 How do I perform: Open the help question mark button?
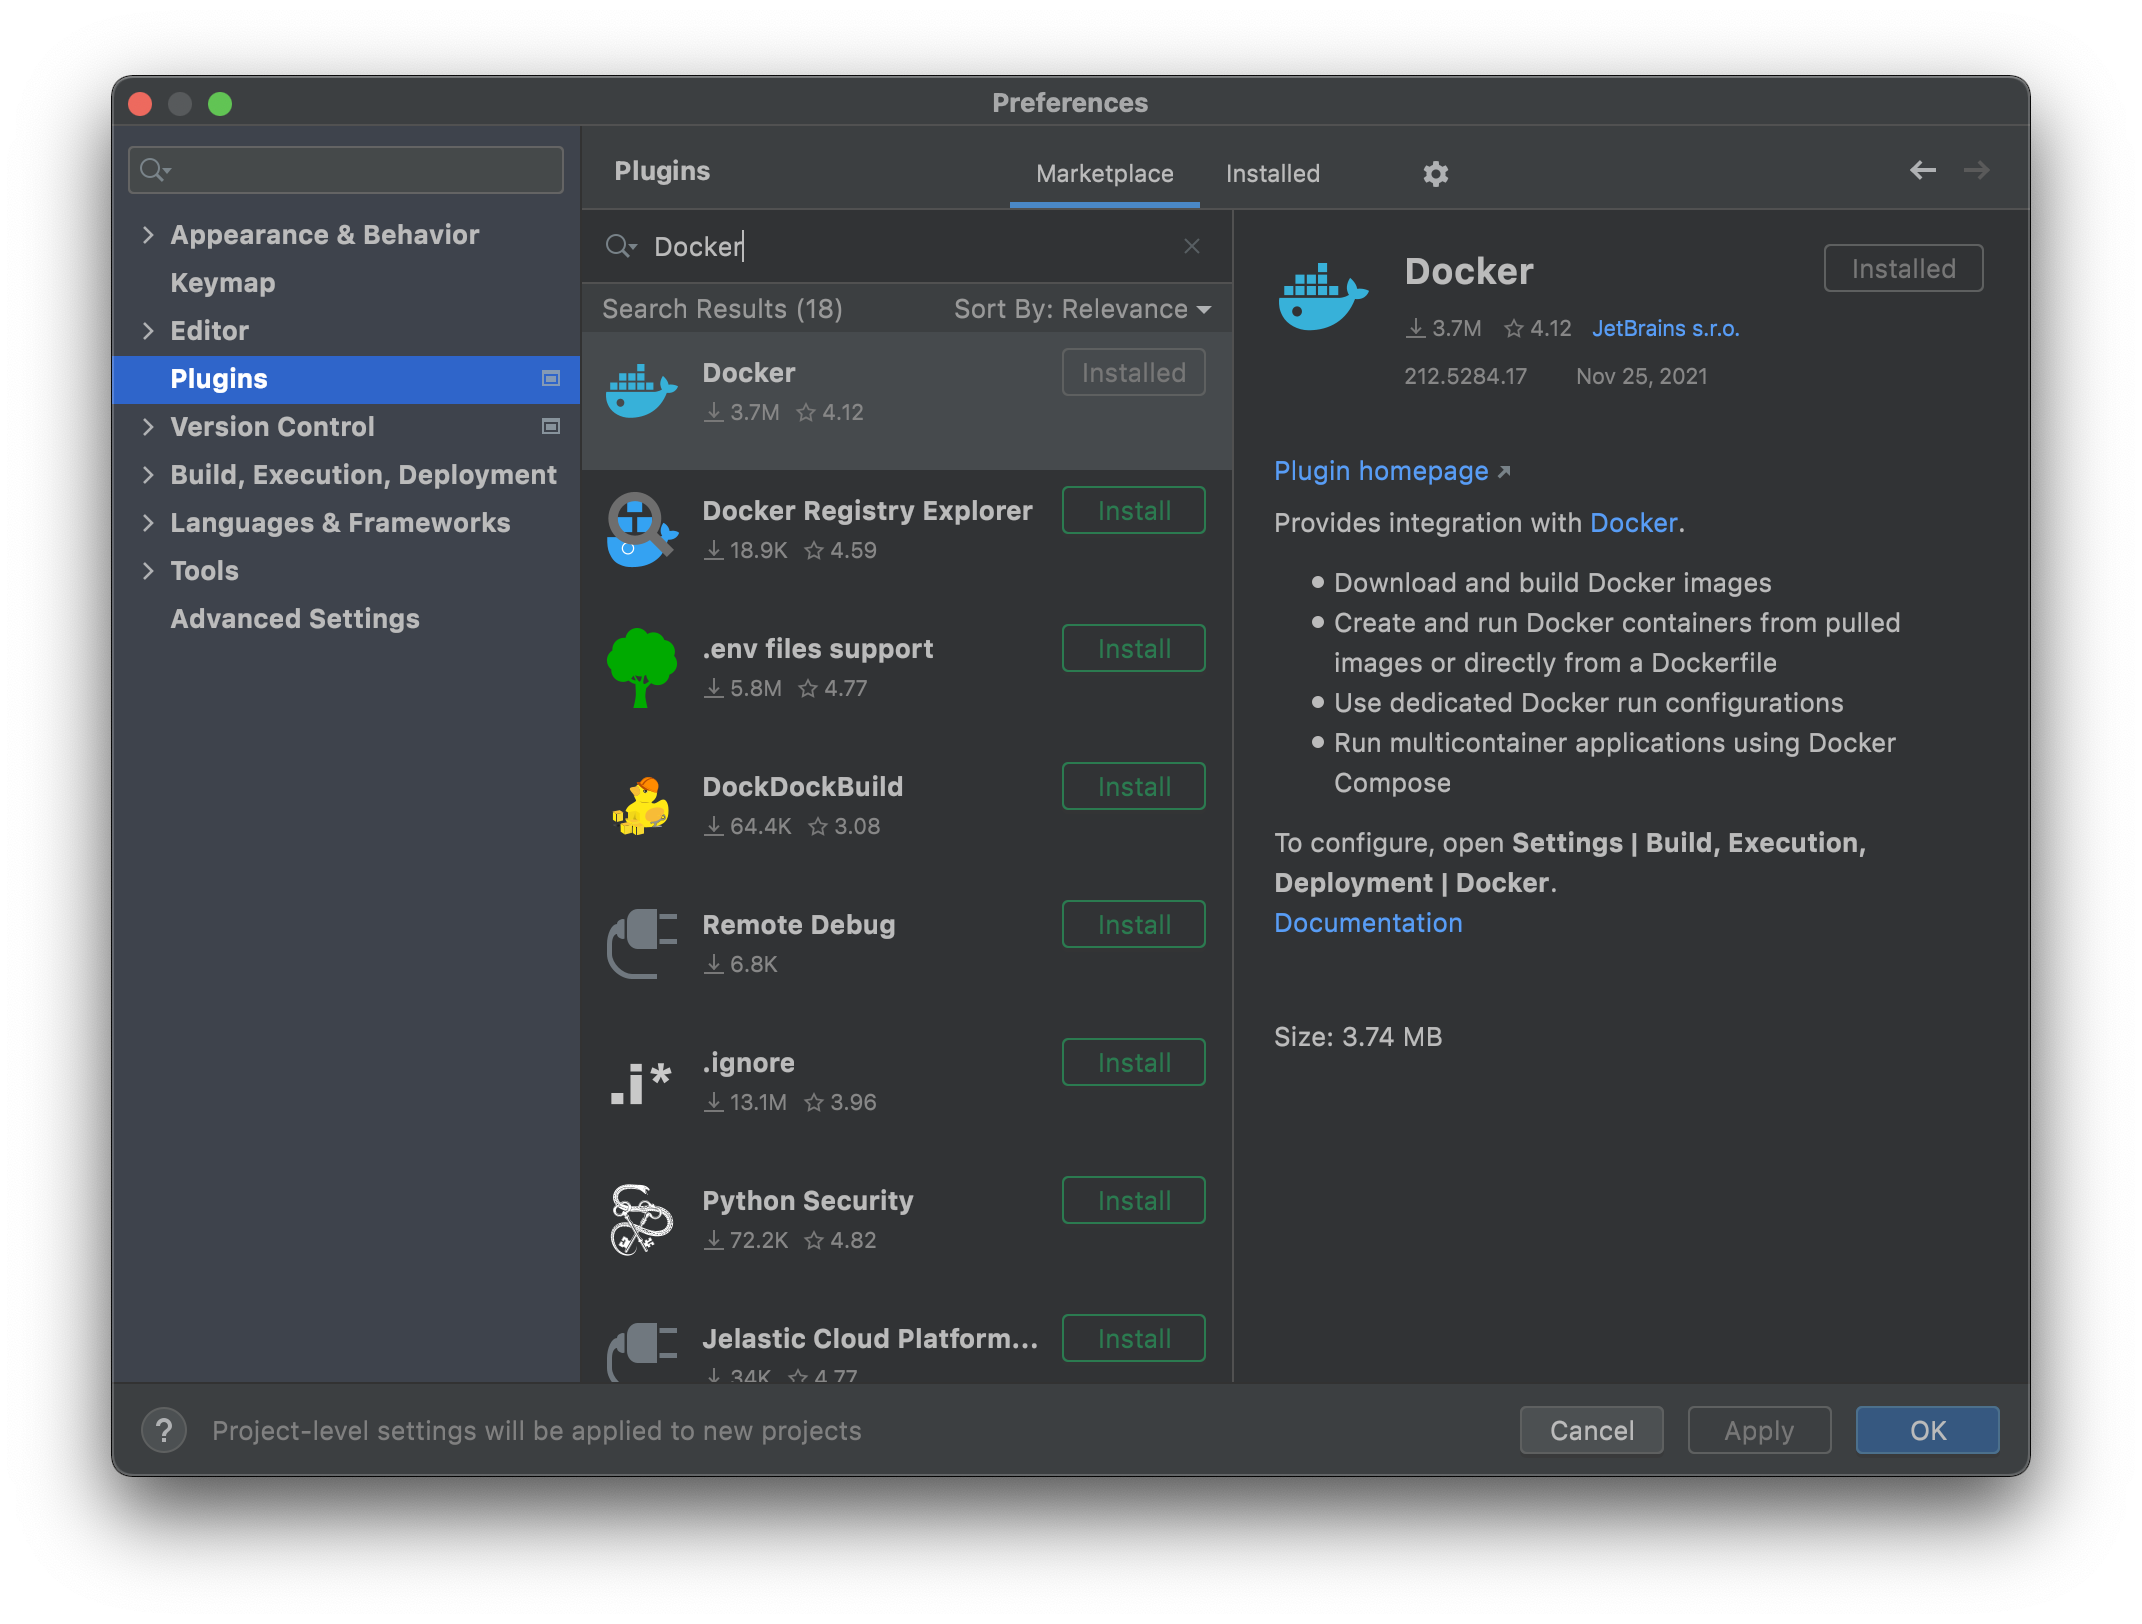[x=164, y=1430]
